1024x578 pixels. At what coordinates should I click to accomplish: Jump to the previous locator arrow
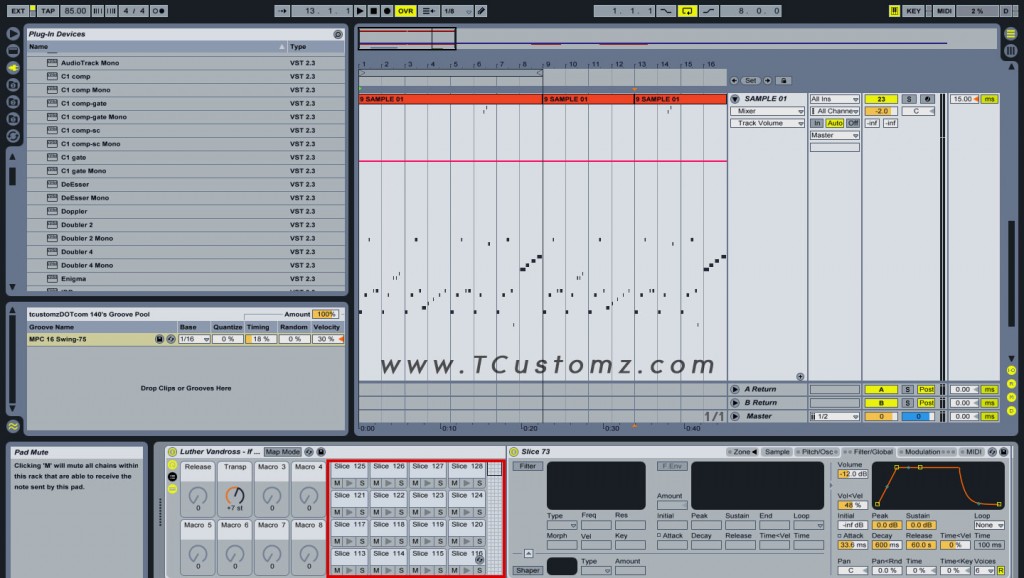[734, 80]
